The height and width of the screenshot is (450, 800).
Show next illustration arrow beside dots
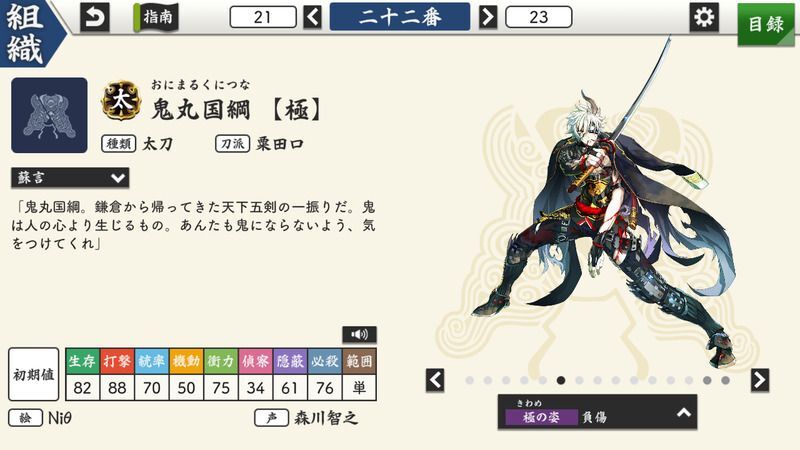coord(760,380)
